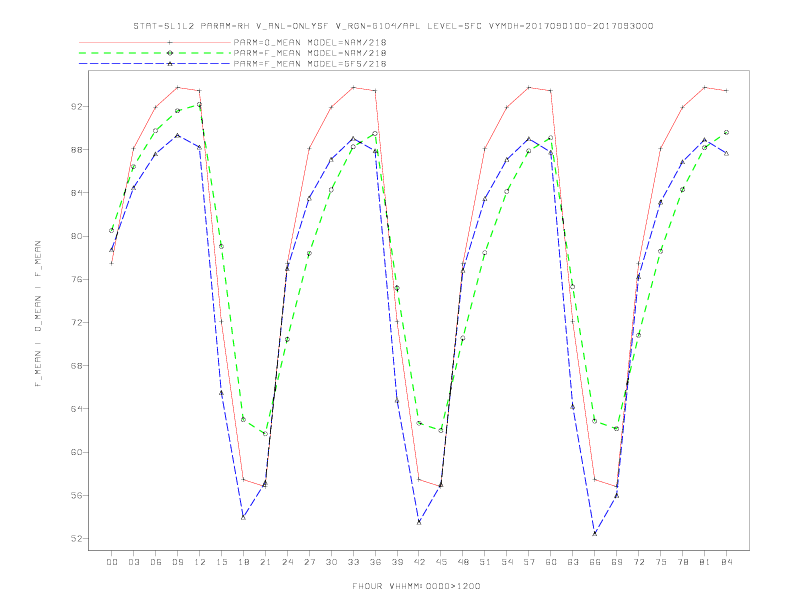Select legend entry PARM=O_MEAN MODEL=NAM/218
The image size is (792, 612).
click(x=310, y=42)
